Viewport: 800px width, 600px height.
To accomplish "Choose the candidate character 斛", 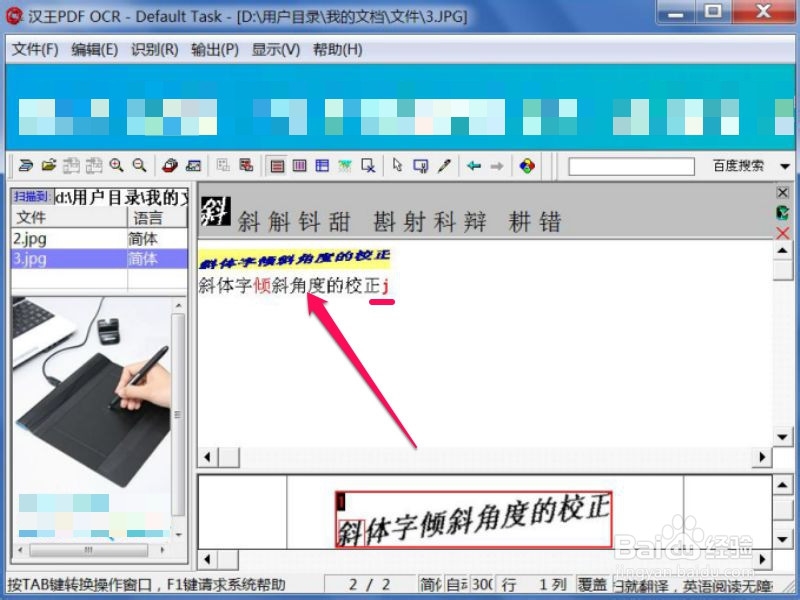I will [278, 220].
